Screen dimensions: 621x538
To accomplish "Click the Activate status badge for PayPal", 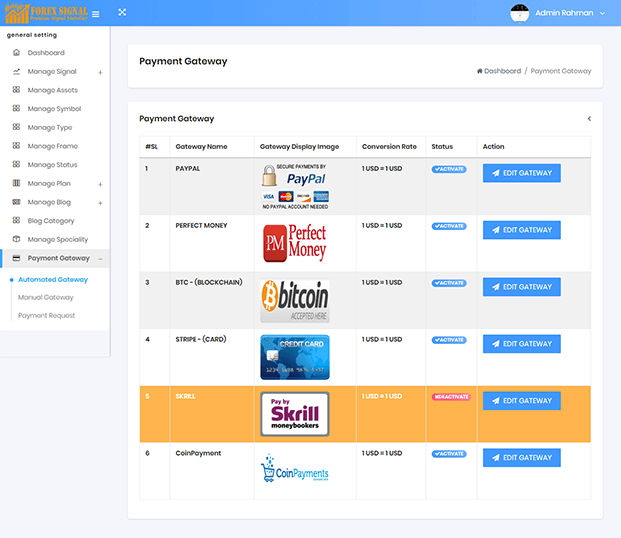I will pos(449,169).
